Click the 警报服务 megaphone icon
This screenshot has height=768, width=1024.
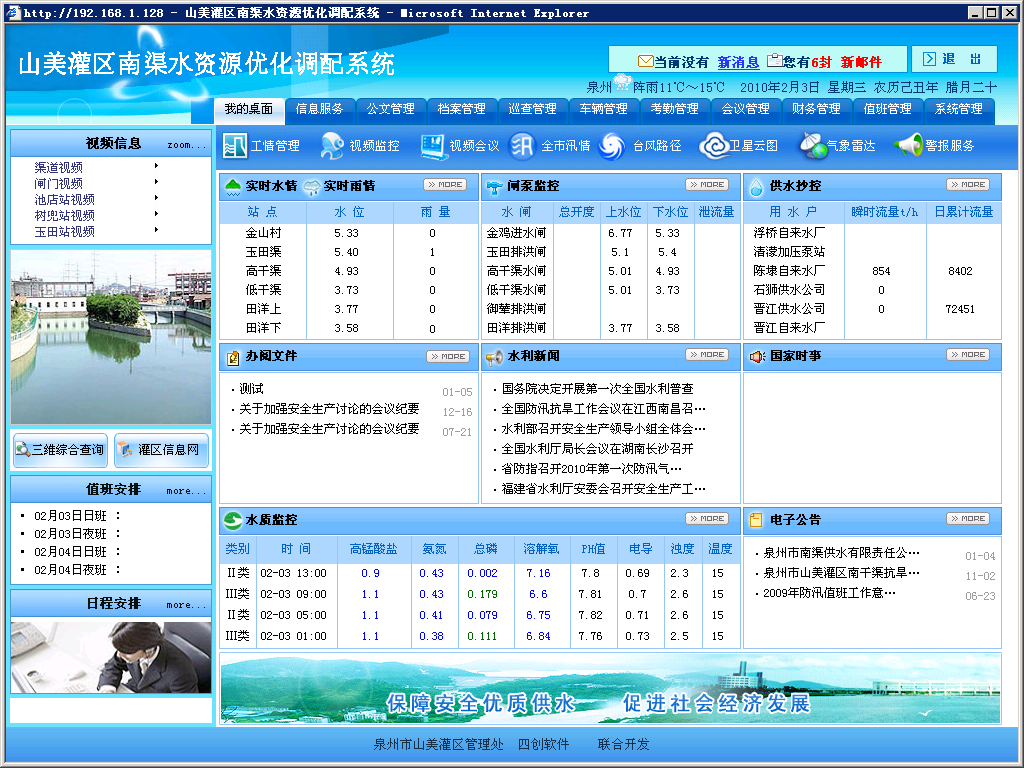(x=908, y=146)
